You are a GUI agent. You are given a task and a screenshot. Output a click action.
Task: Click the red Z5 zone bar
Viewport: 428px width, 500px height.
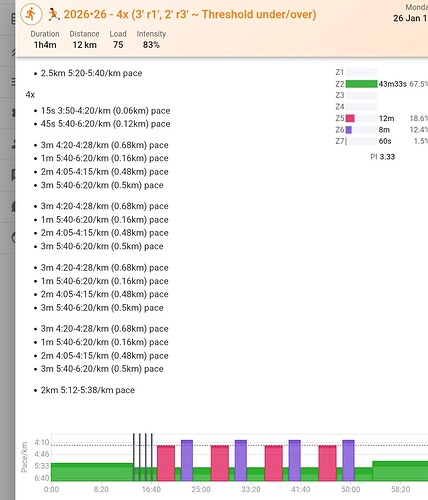(x=350, y=118)
